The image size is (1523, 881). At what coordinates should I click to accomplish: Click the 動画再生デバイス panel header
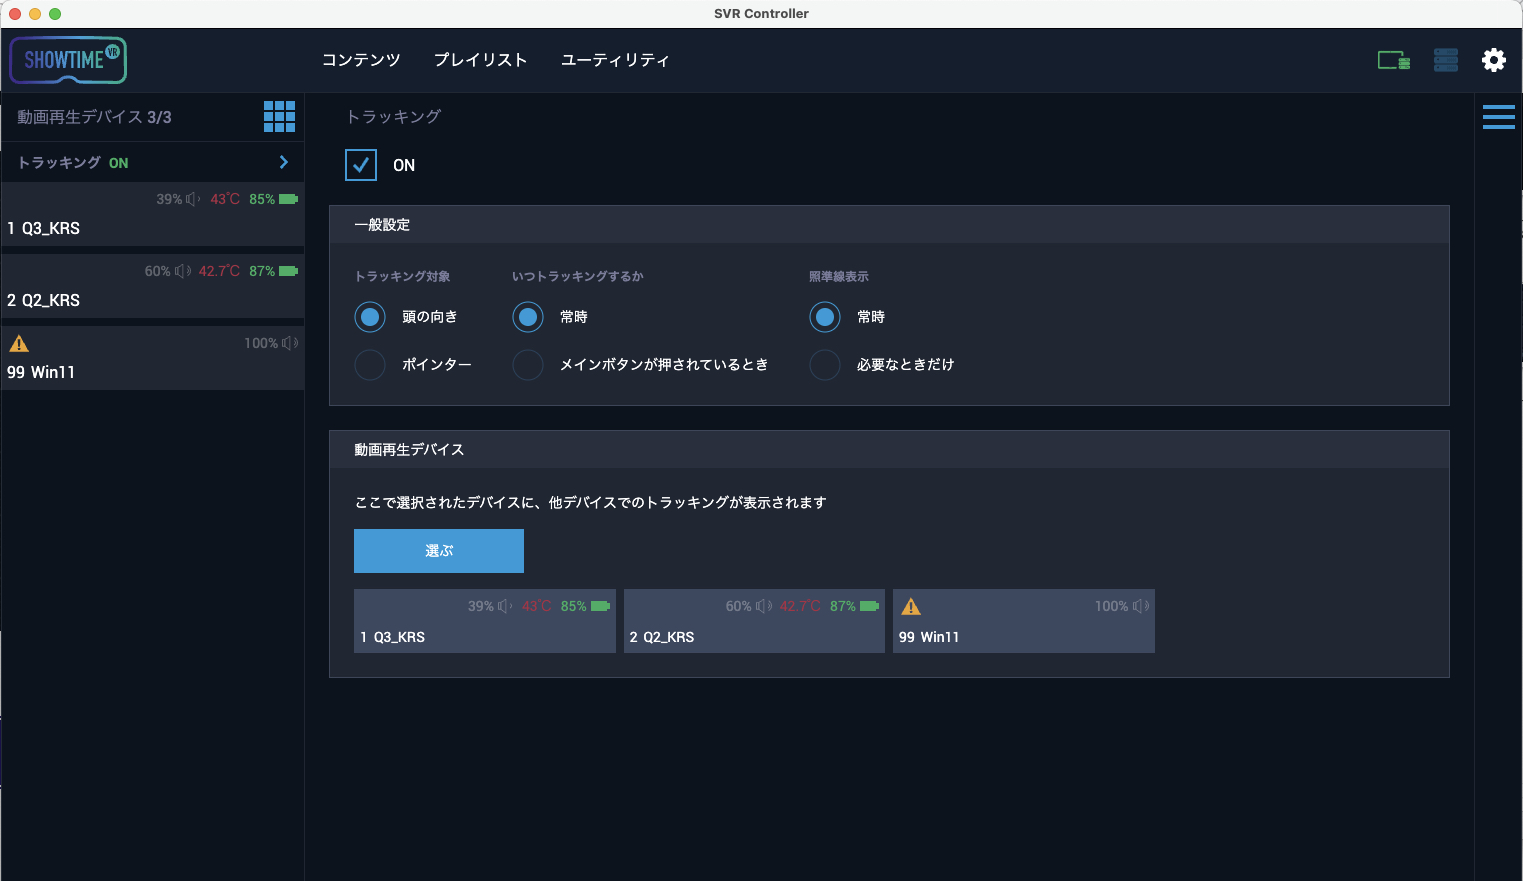coord(889,450)
